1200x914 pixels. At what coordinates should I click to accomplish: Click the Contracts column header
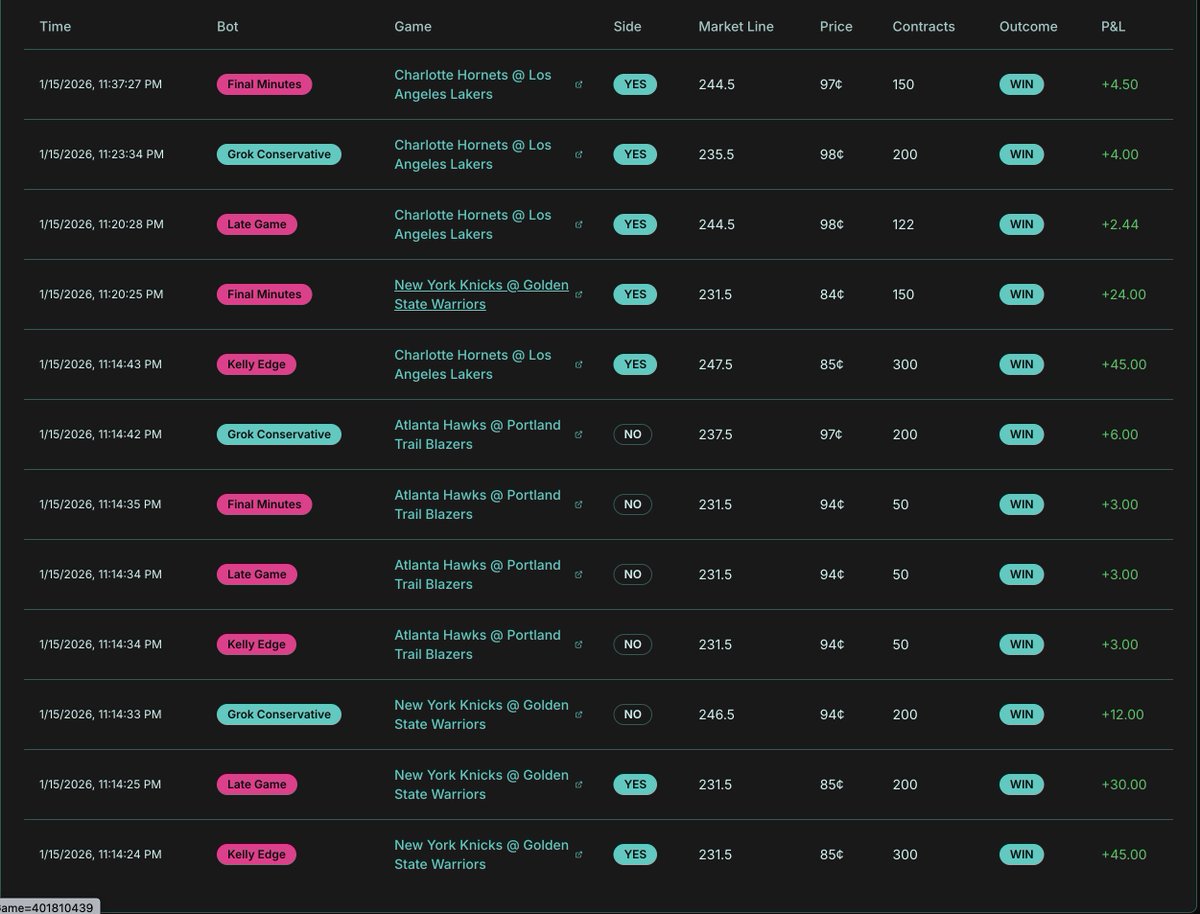pyautogui.click(x=924, y=27)
